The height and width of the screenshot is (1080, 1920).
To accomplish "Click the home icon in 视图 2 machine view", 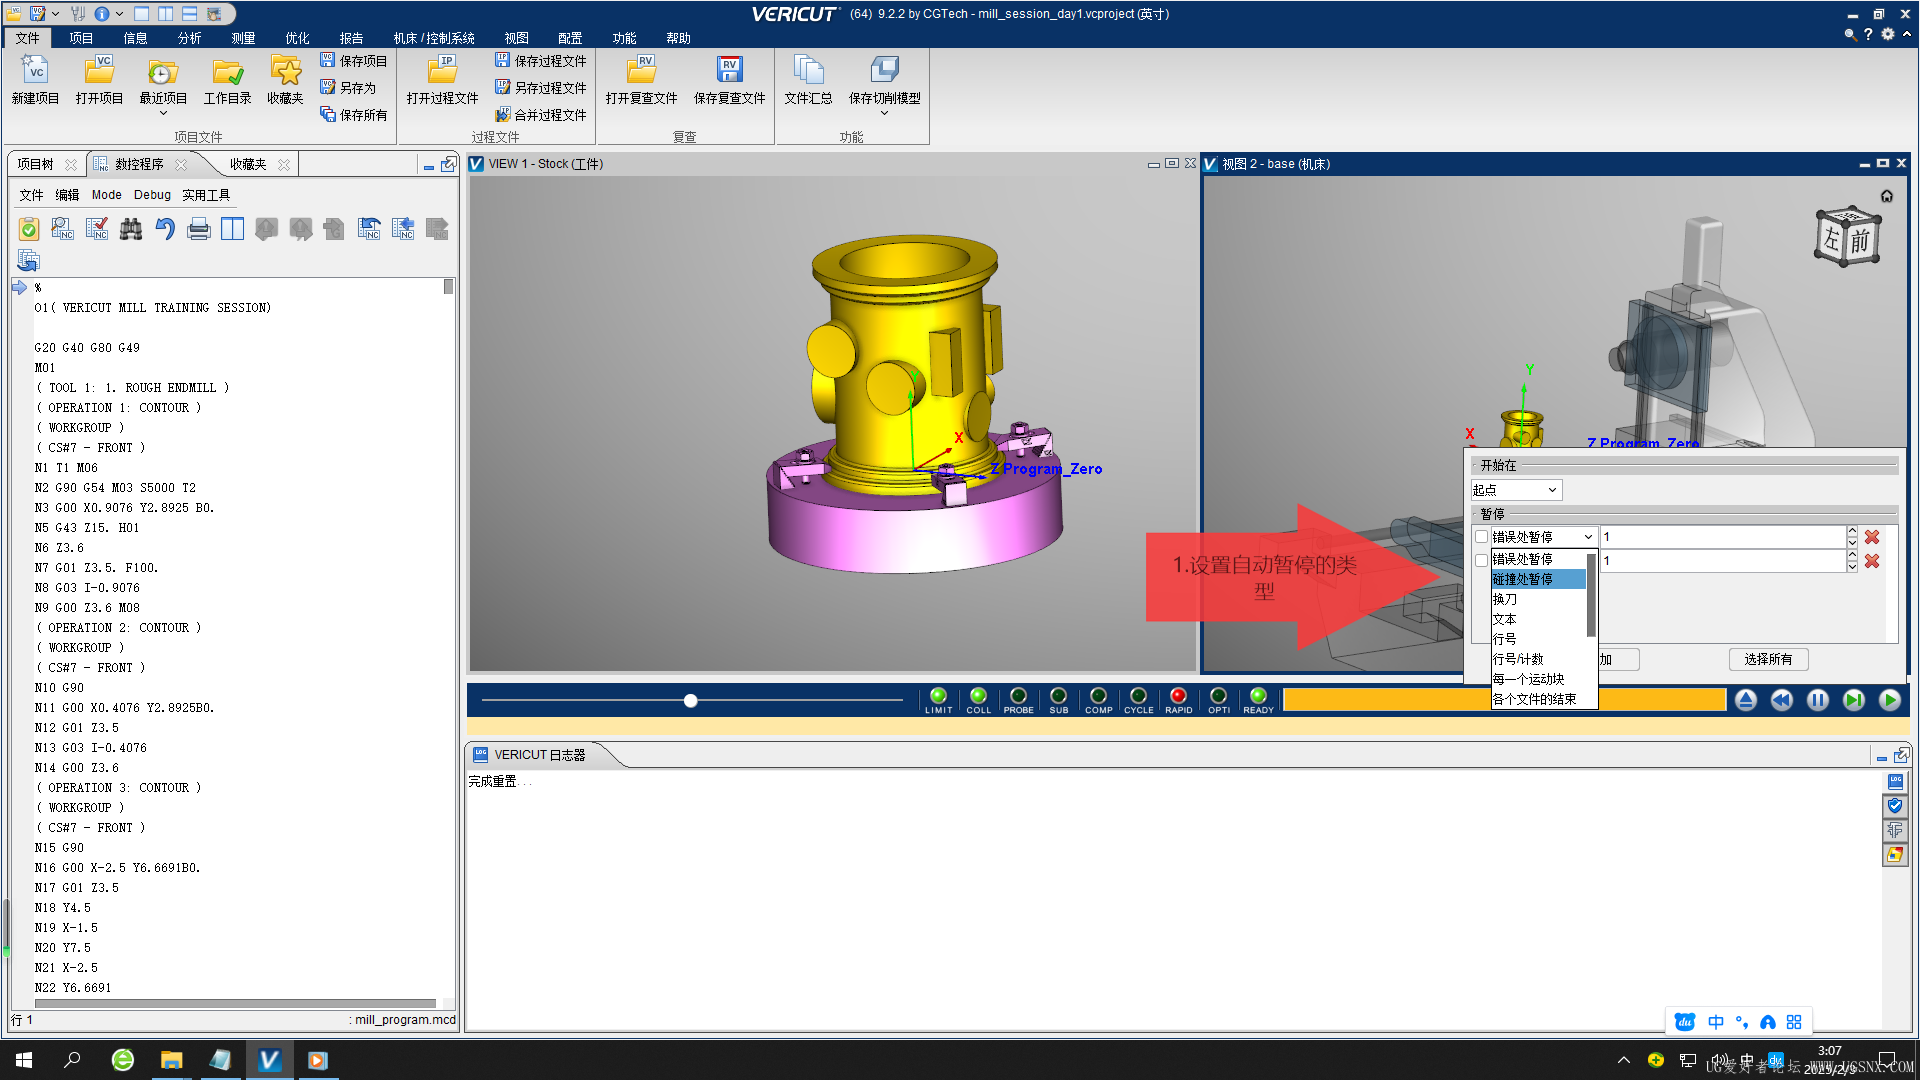I will pos(1886,196).
